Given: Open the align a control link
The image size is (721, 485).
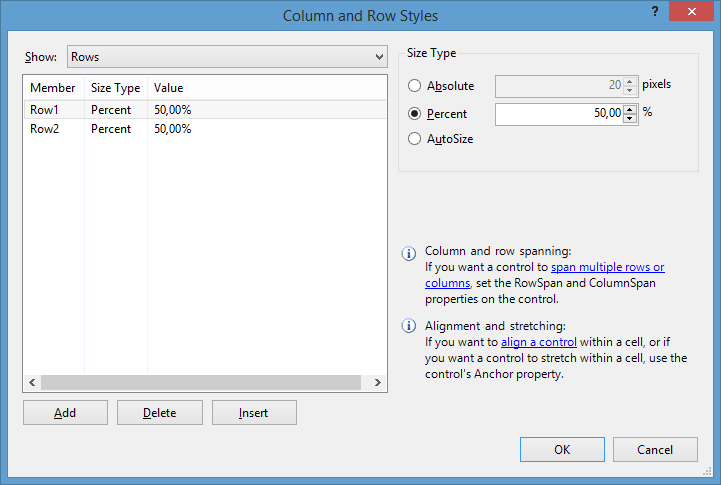Looking at the screenshot, I should [538, 342].
